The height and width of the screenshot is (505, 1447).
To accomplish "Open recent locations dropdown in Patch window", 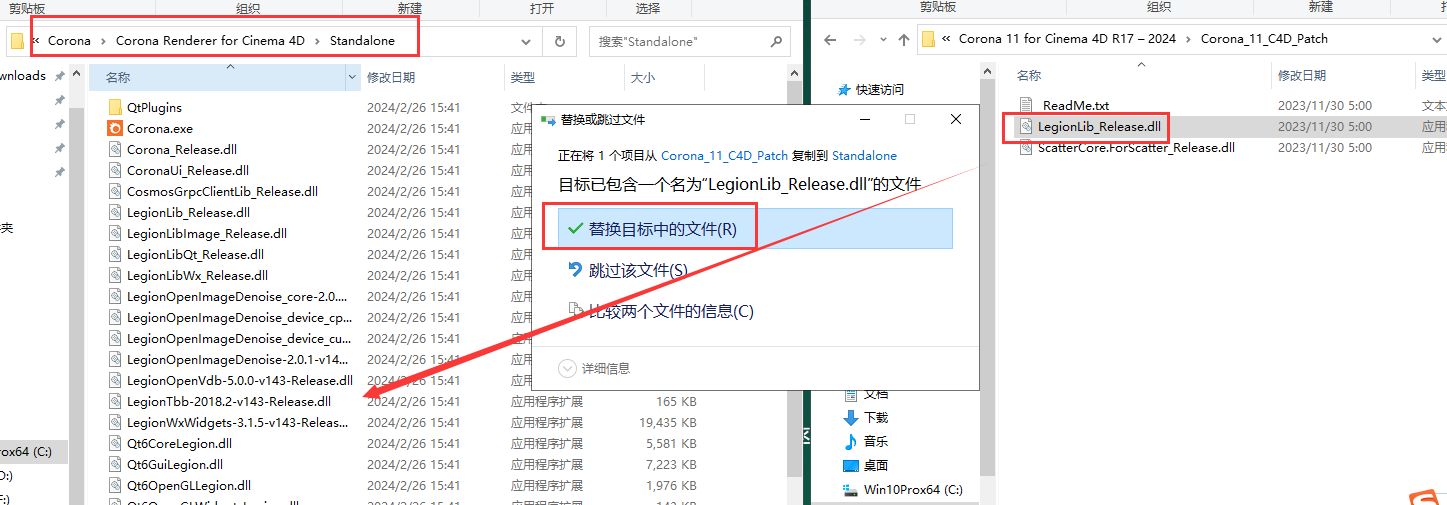I will [883, 40].
